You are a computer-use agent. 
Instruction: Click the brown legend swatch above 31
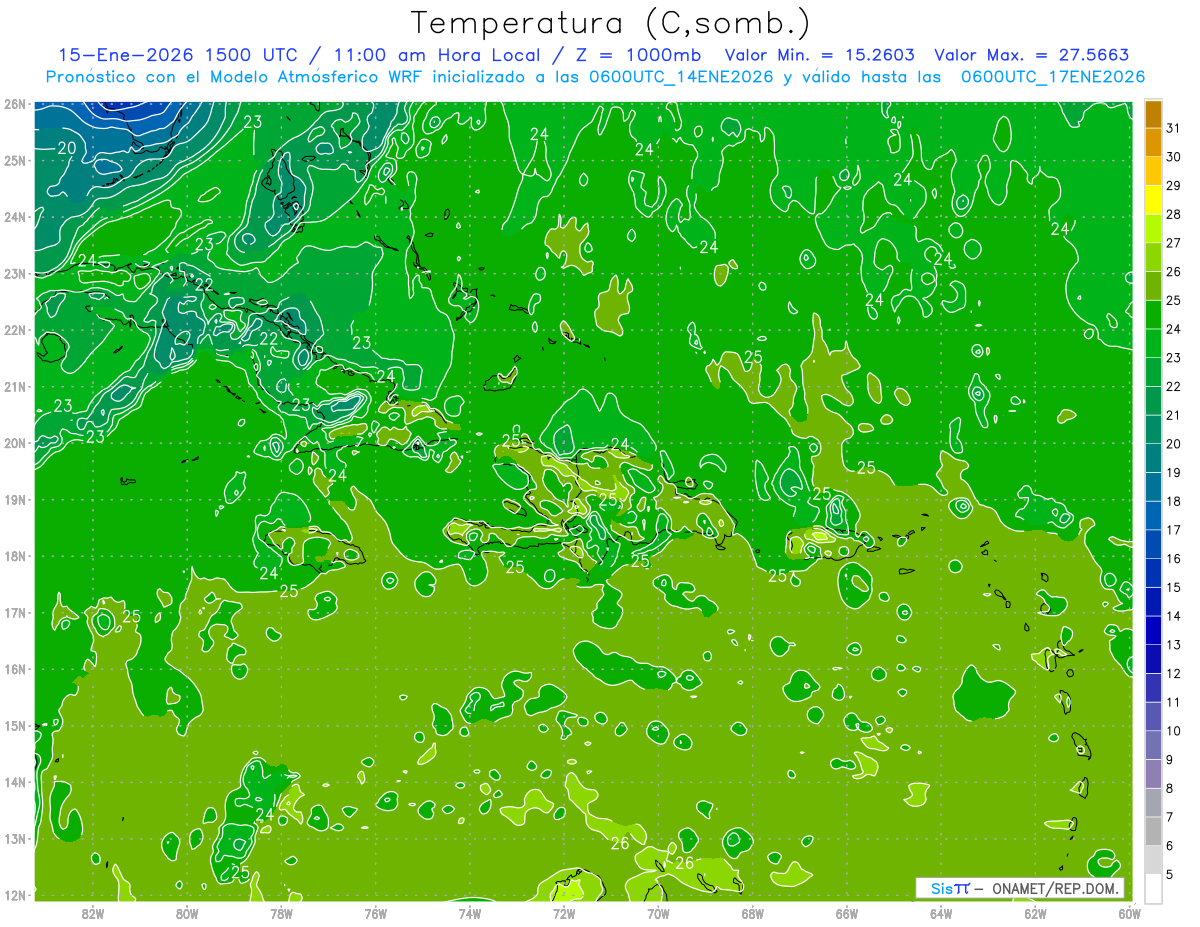click(x=1153, y=113)
